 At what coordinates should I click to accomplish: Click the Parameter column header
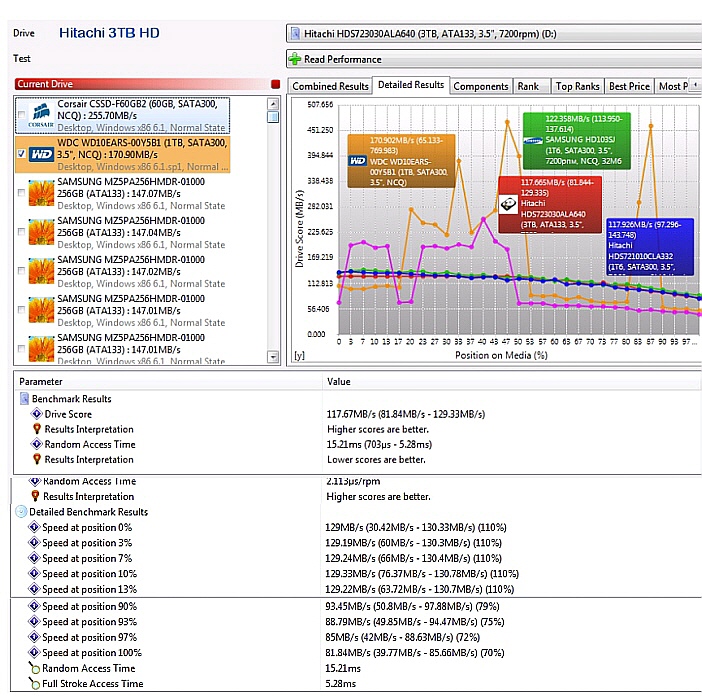[x=168, y=381]
